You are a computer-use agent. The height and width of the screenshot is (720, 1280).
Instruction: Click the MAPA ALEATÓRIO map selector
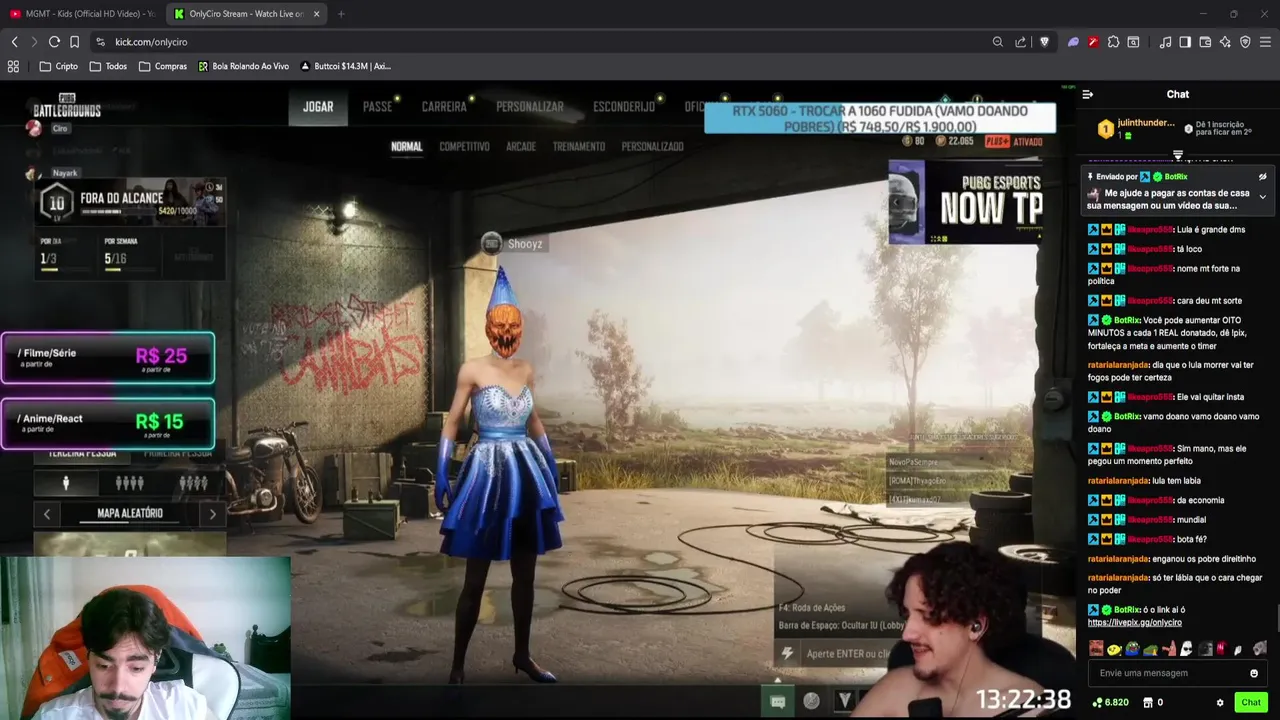click(x=130, y=514)
